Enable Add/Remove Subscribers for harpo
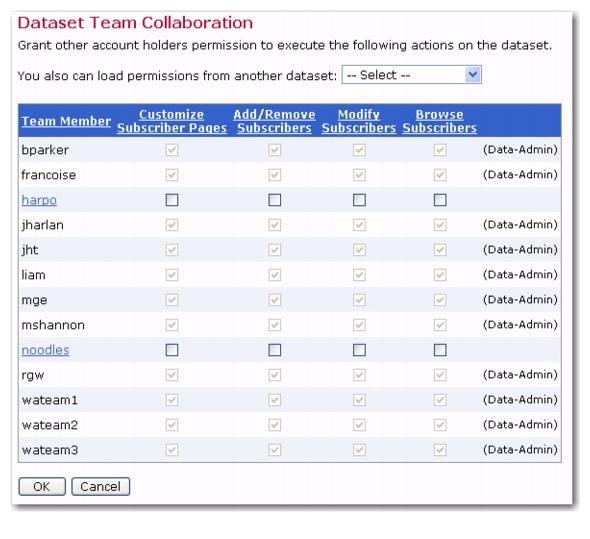This screenshot has height=539, width=590. (x=275, y=200)
